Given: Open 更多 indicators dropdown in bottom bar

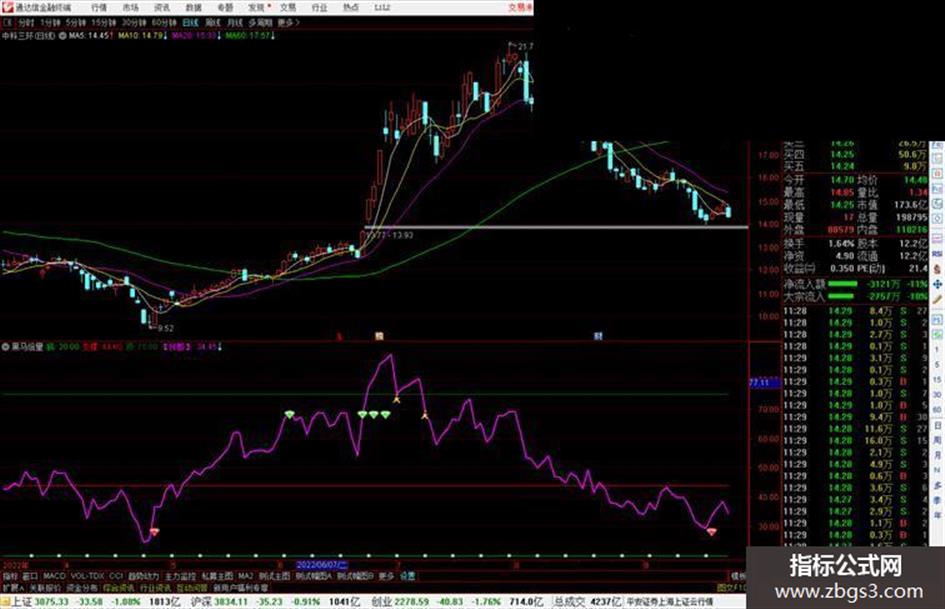Looking at the screenshot, I should [x=387, y=576].
